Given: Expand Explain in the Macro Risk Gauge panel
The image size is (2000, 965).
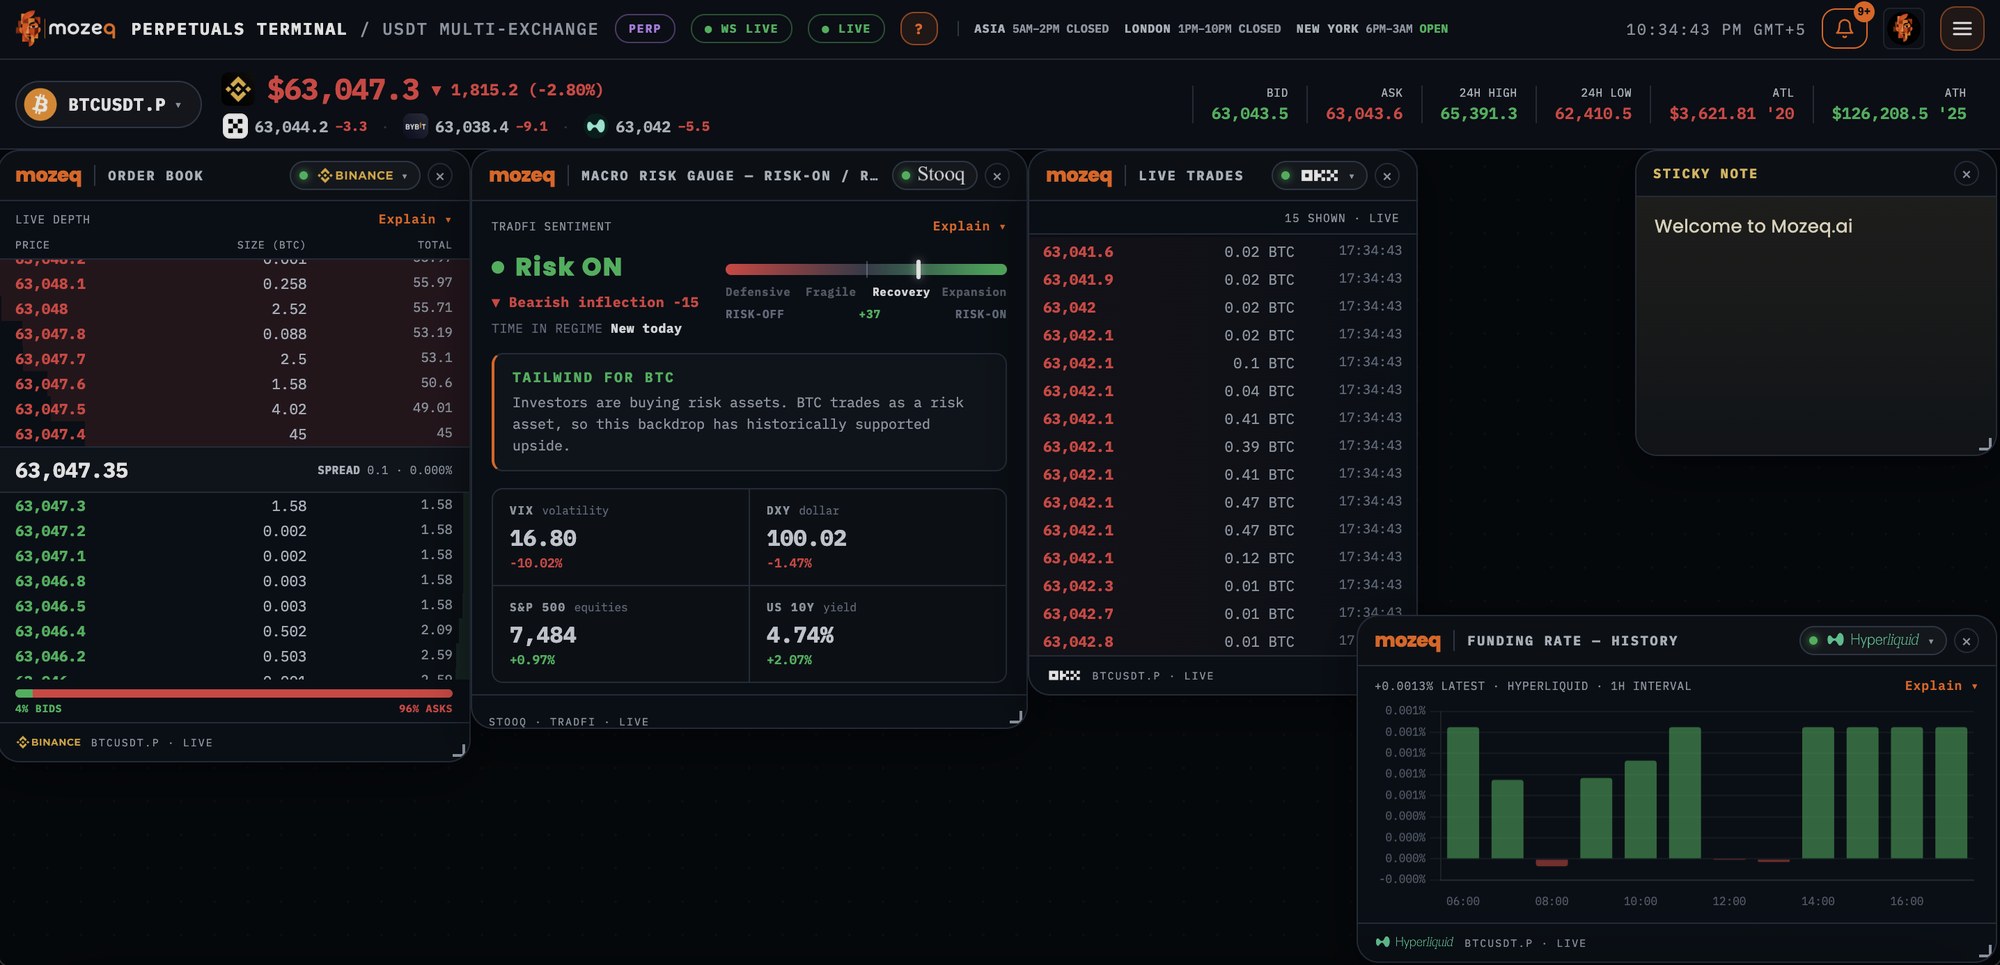Looking at the screenshot, I should (969, 226).
